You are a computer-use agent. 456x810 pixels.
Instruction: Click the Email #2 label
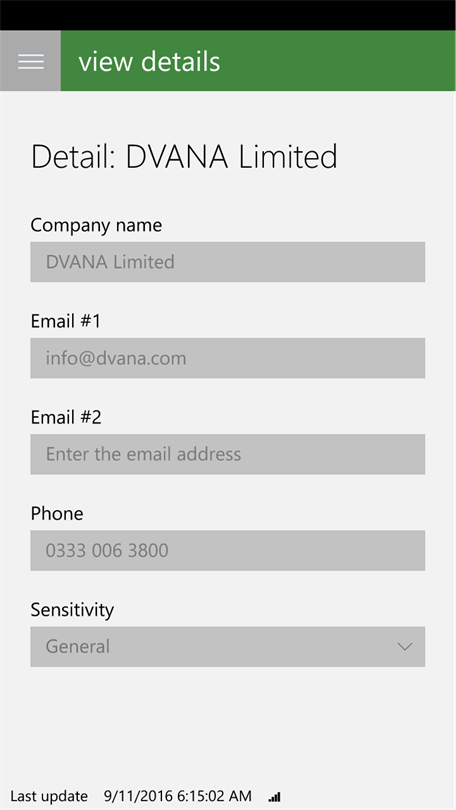pos(66,417)
